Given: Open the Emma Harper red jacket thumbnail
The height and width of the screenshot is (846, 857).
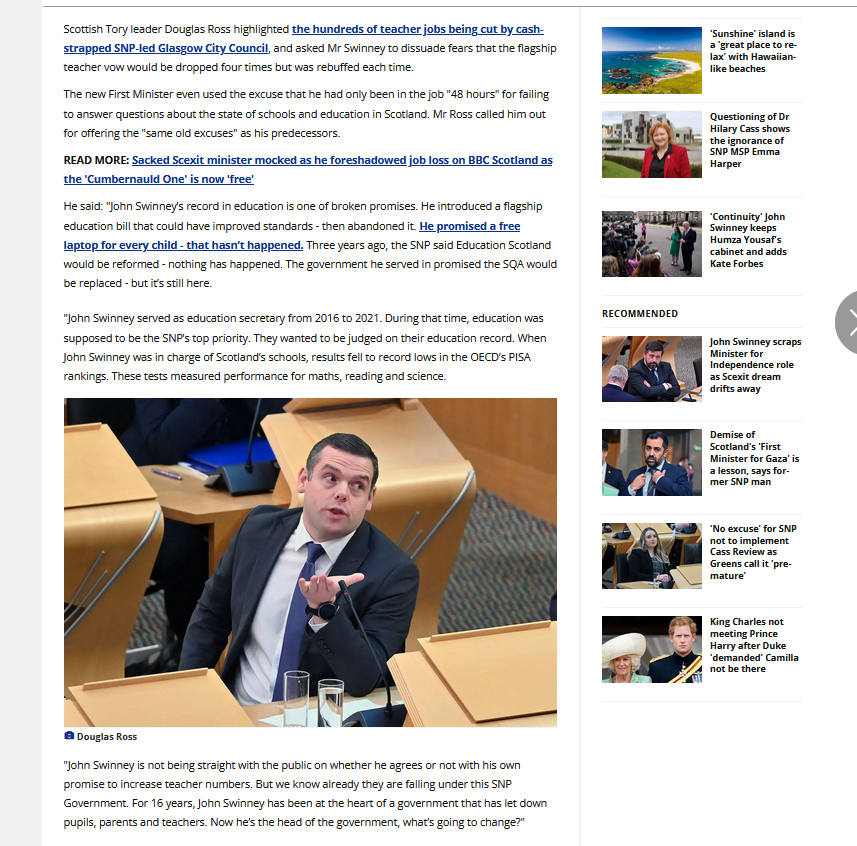Looking at the screenshot, I should tap(651, 144).
